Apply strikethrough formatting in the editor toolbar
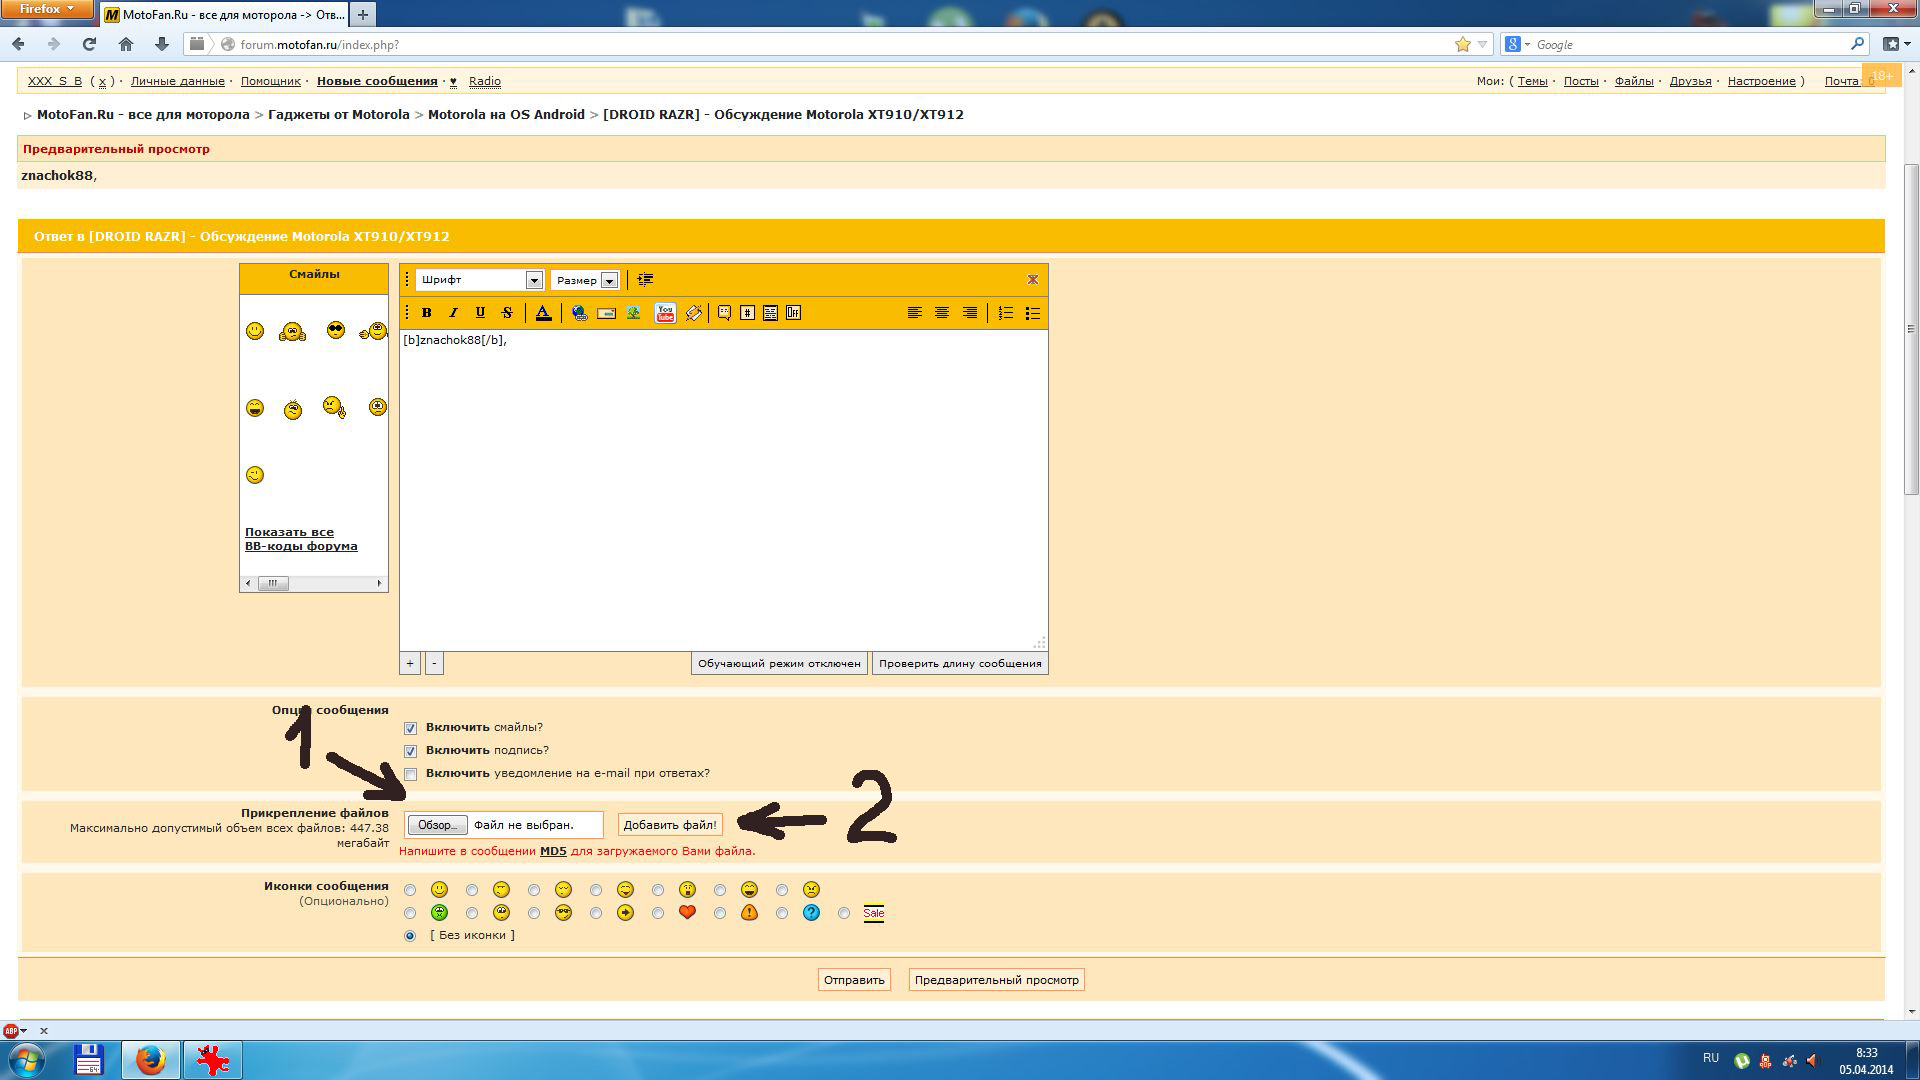This screenshot has width=1920, height=1080. pos(507,313)
